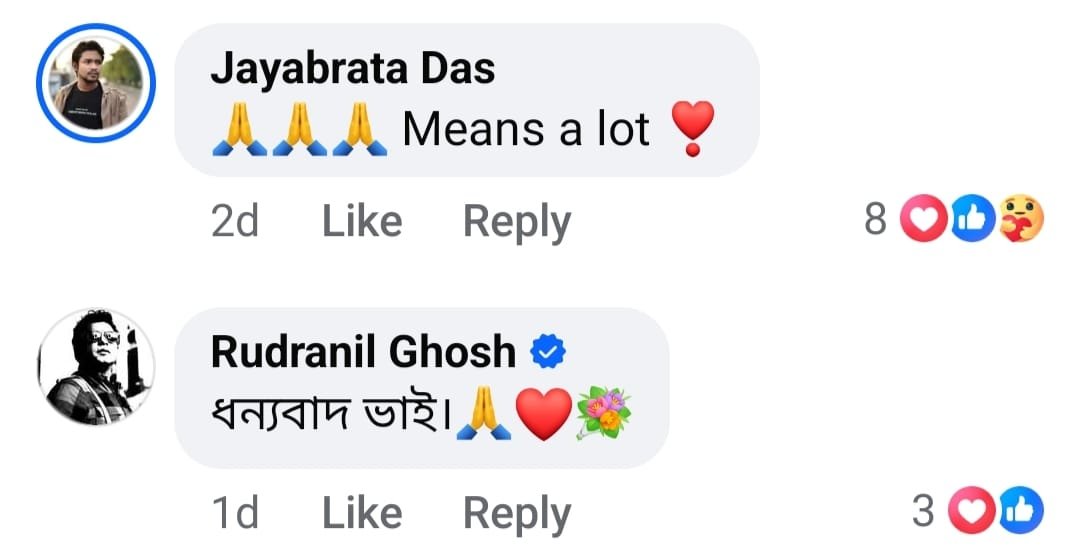Screen dimensions: 1080x547
Task: Click the verified badge beside Rudranil Ghosh
Action: (548, 351)
